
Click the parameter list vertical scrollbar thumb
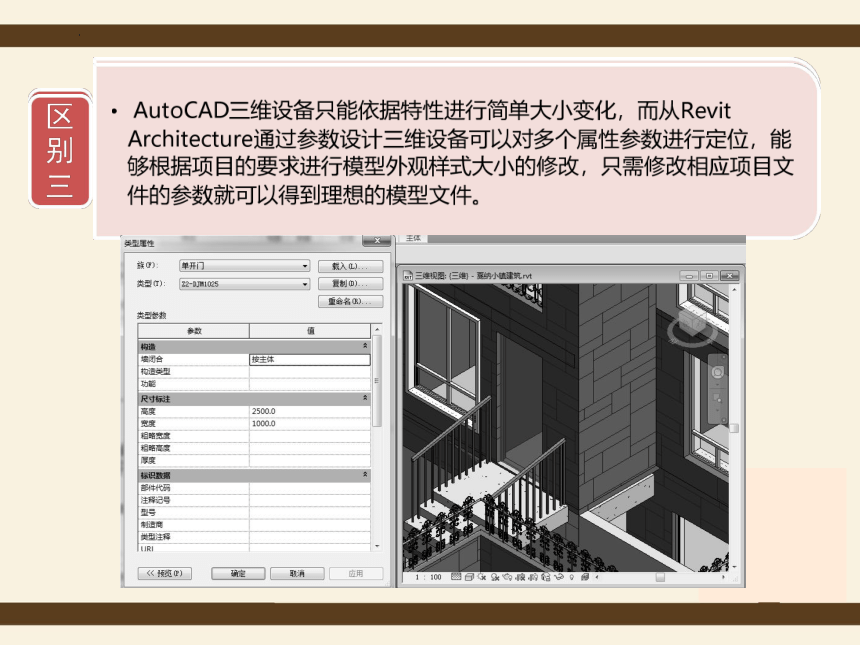point(377,381)
